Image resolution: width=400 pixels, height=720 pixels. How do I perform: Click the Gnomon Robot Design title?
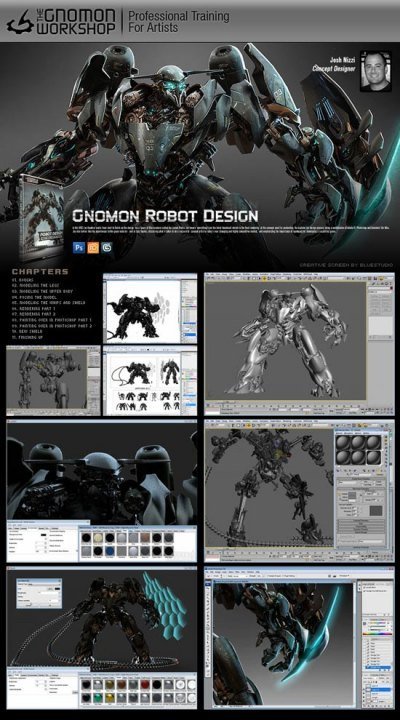(x=165, y=216)
